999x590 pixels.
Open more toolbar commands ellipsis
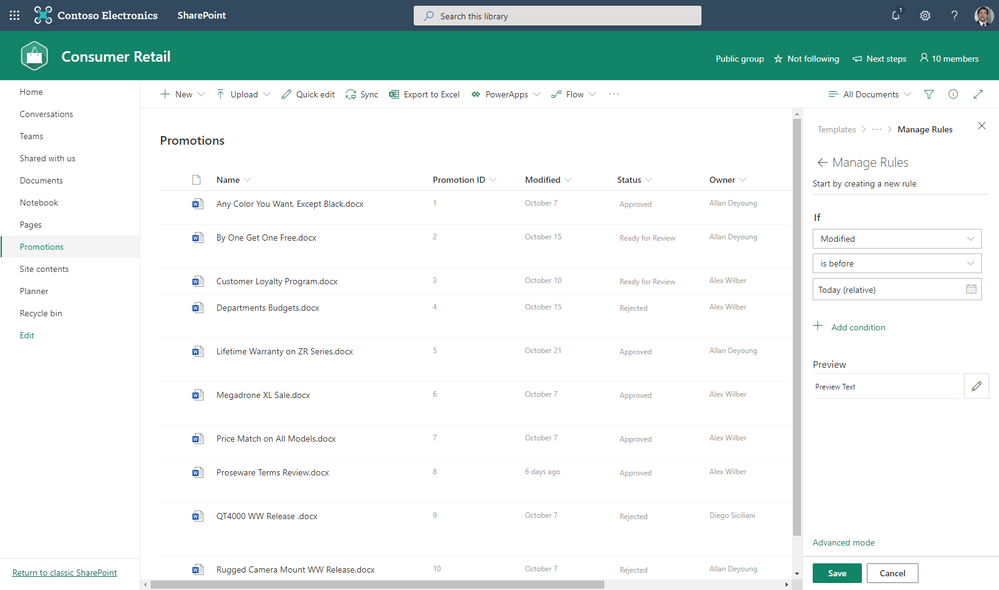(x=614, y=94)
